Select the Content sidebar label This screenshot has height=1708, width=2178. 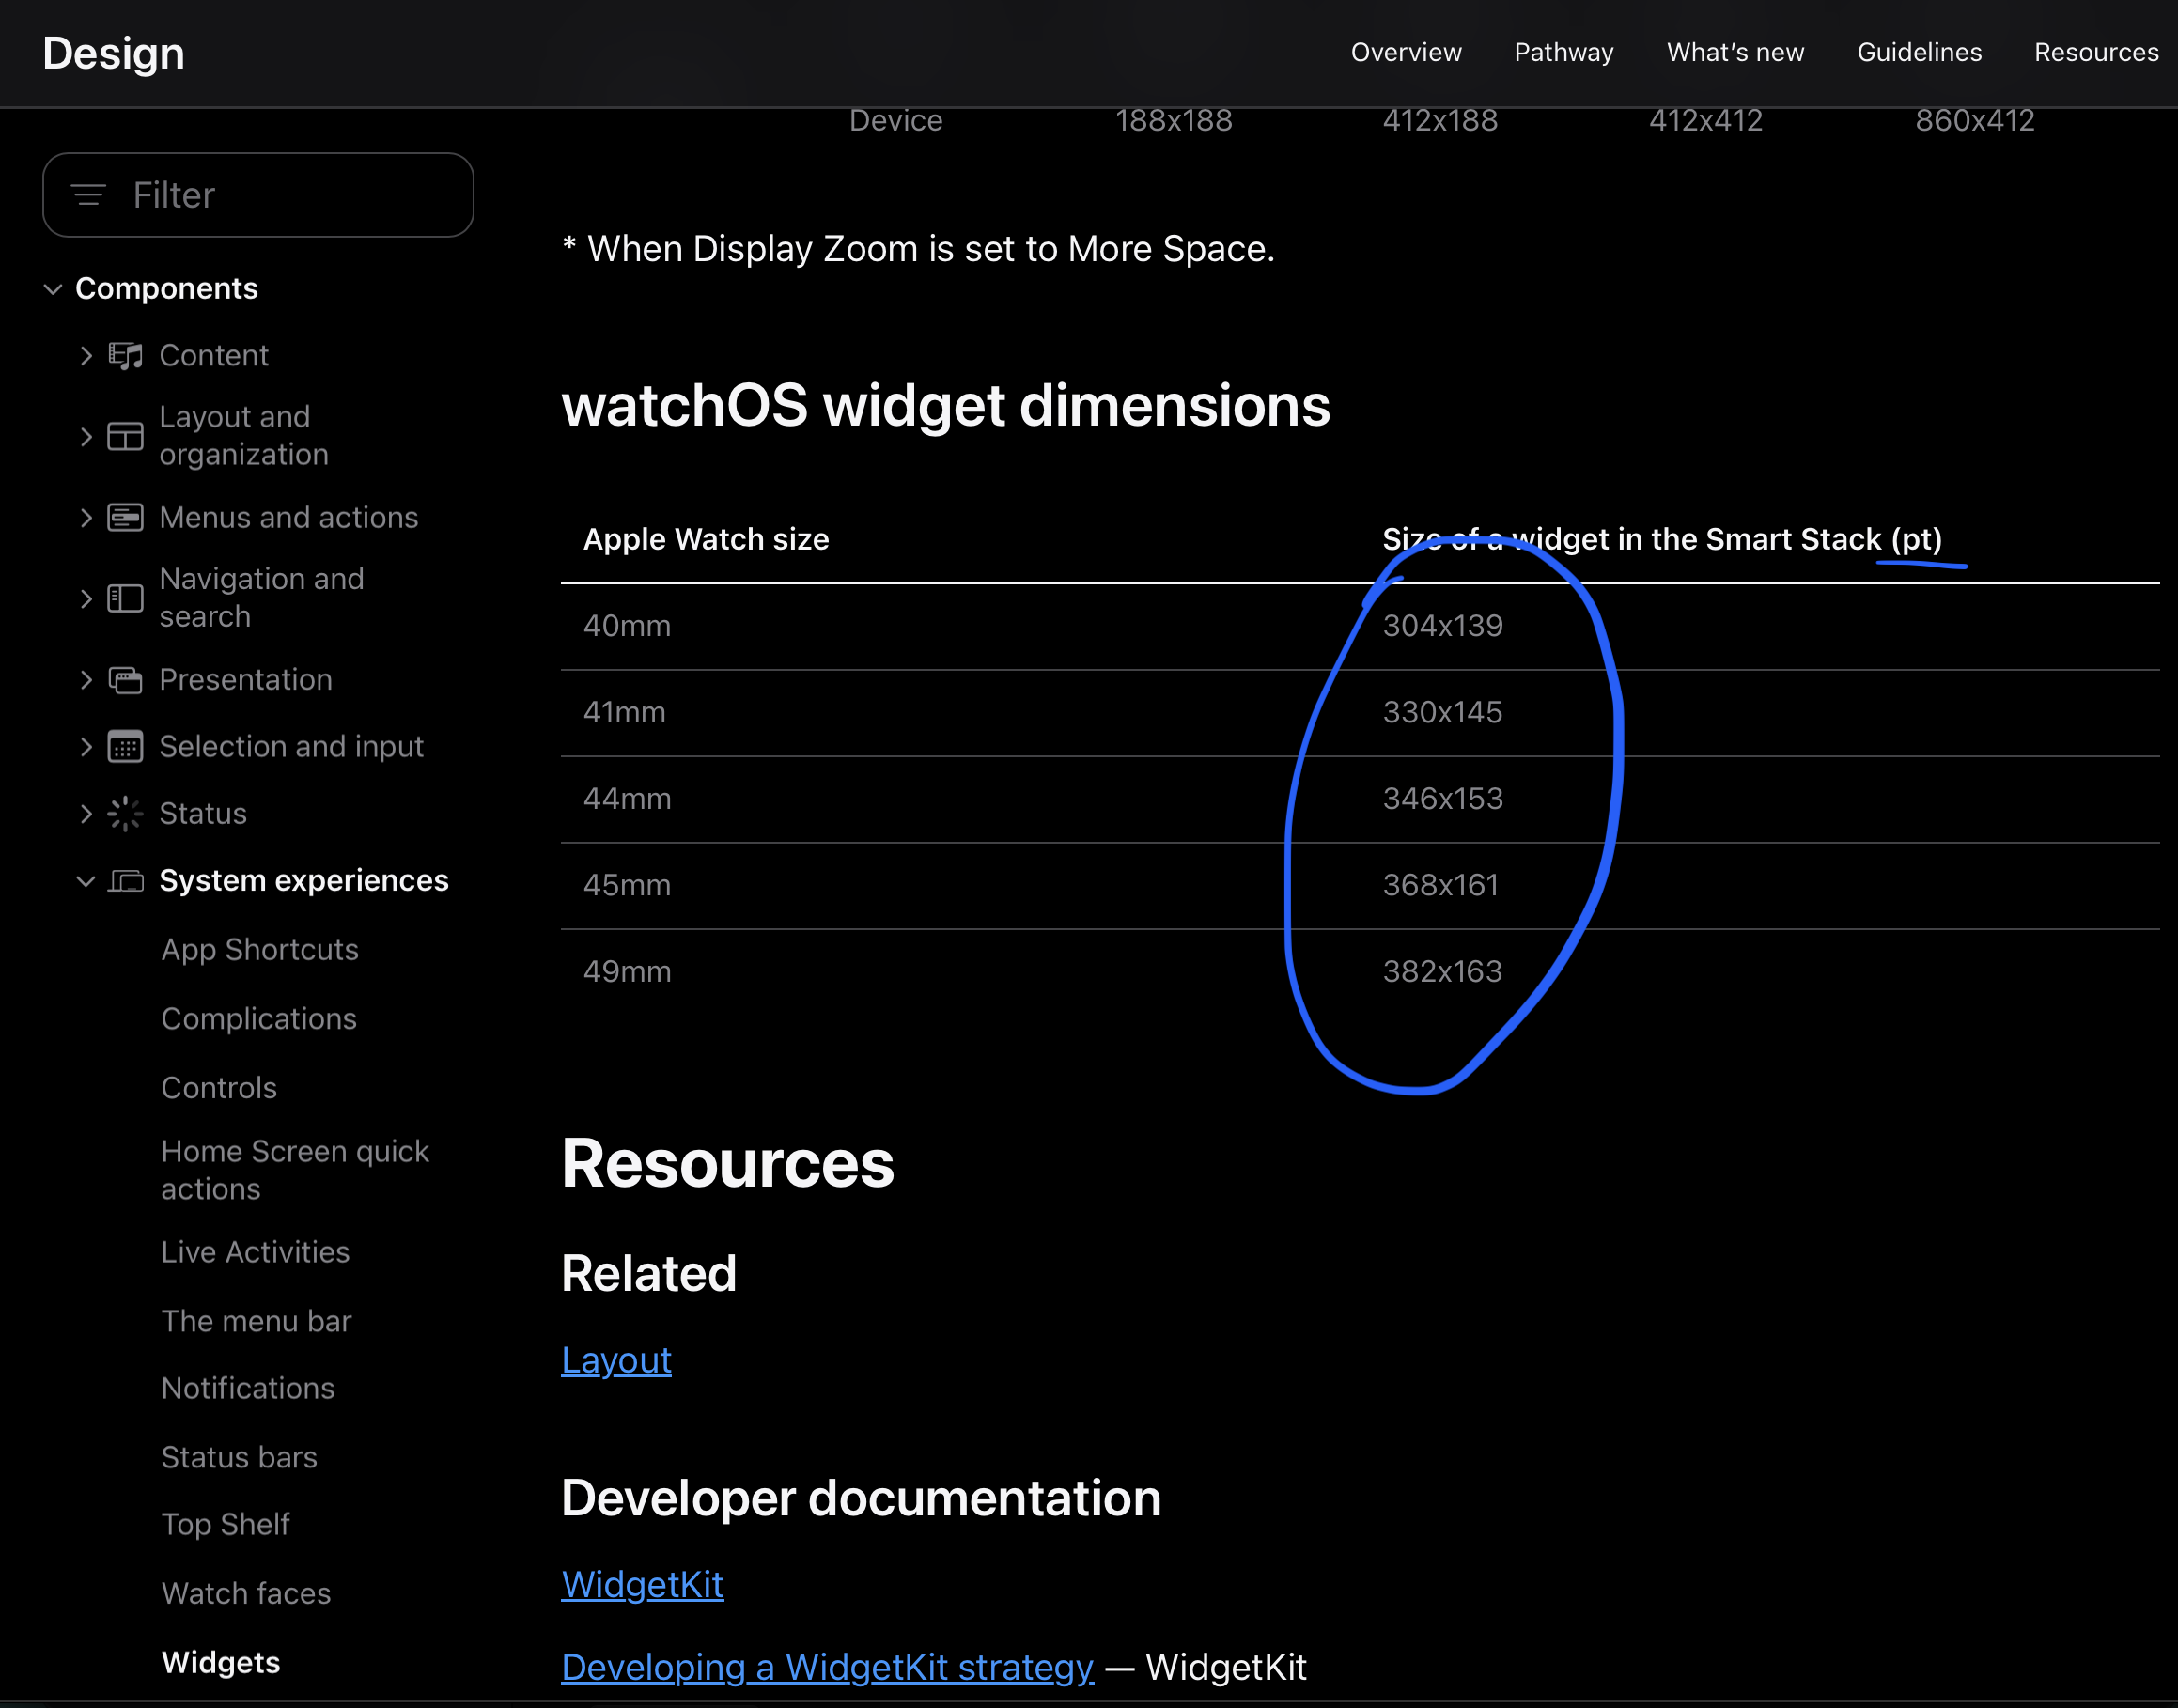(x=214, y=356)
